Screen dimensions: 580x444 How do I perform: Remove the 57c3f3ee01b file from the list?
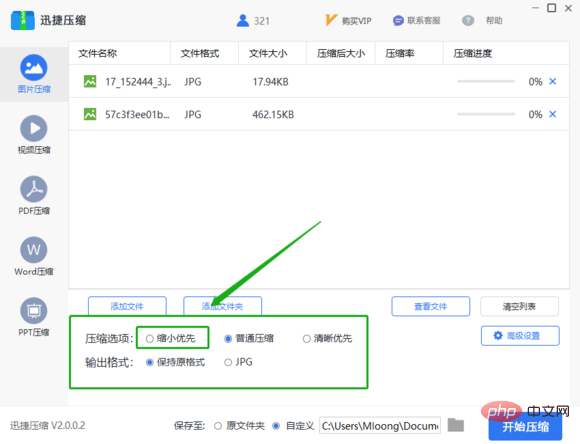553,114
